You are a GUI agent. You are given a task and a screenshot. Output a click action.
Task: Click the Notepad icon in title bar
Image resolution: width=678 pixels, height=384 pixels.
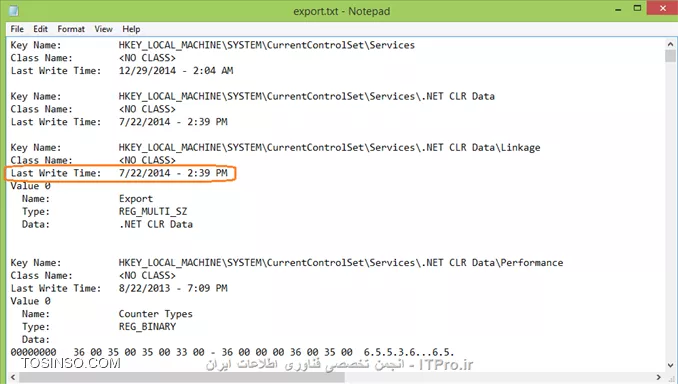pyautogui.click(x=13, y=10)
